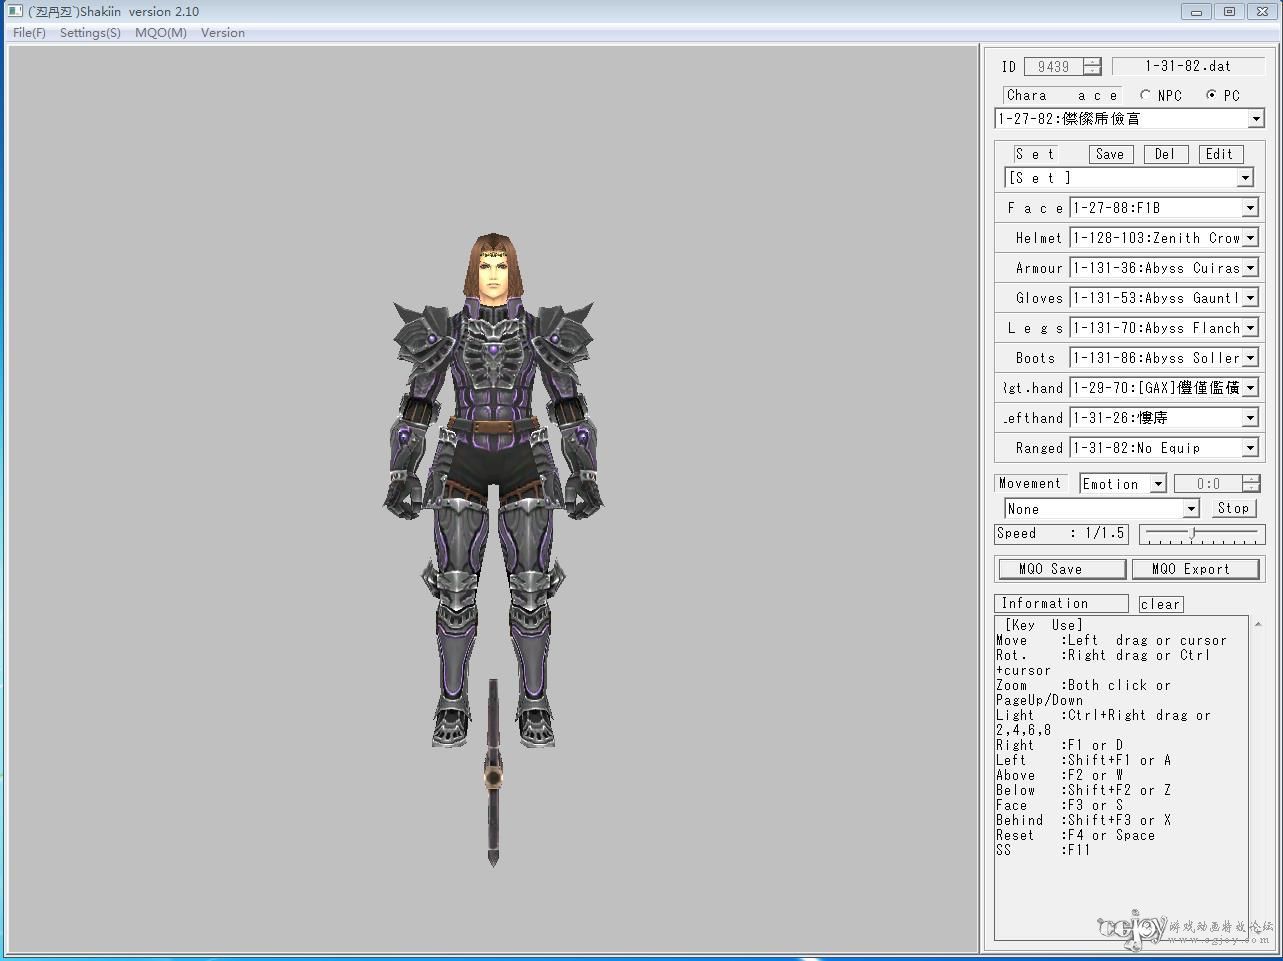Click the Speed slider track

point(1202,535)
